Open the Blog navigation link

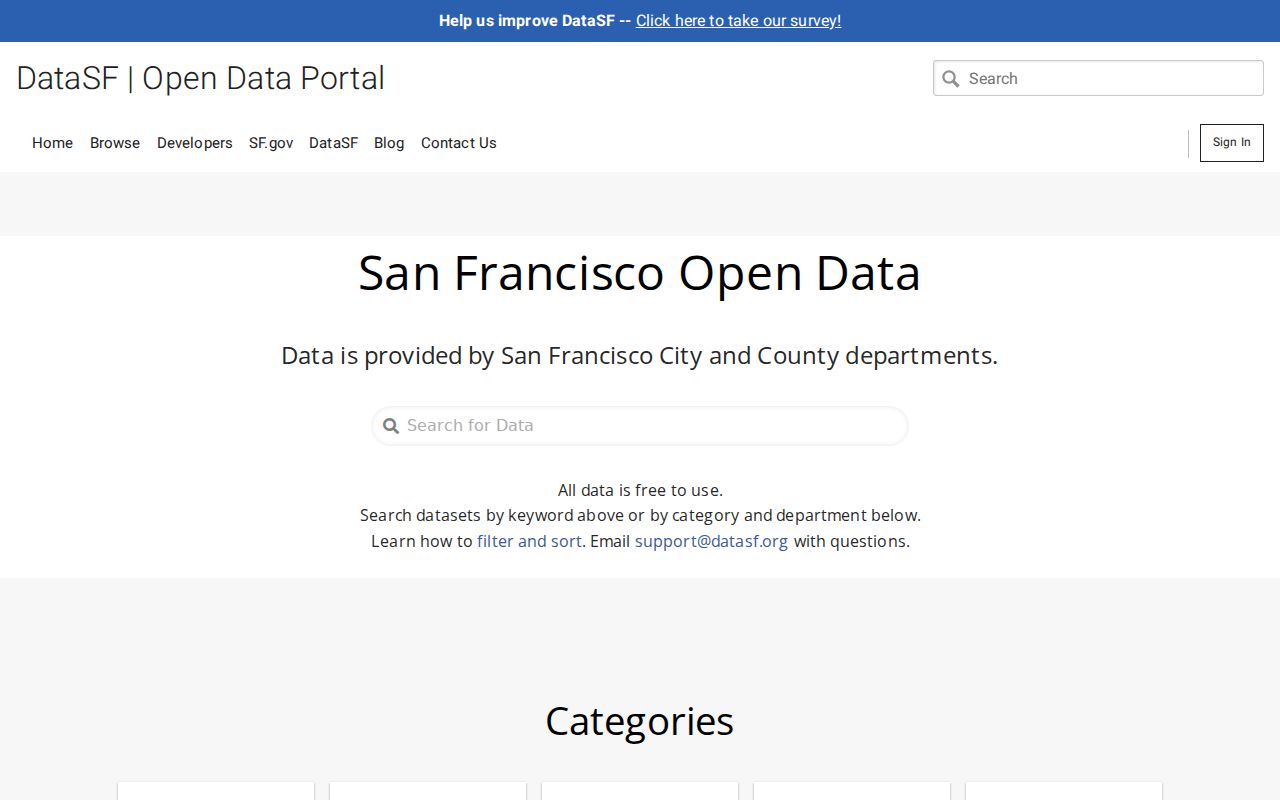coord(389,143)
